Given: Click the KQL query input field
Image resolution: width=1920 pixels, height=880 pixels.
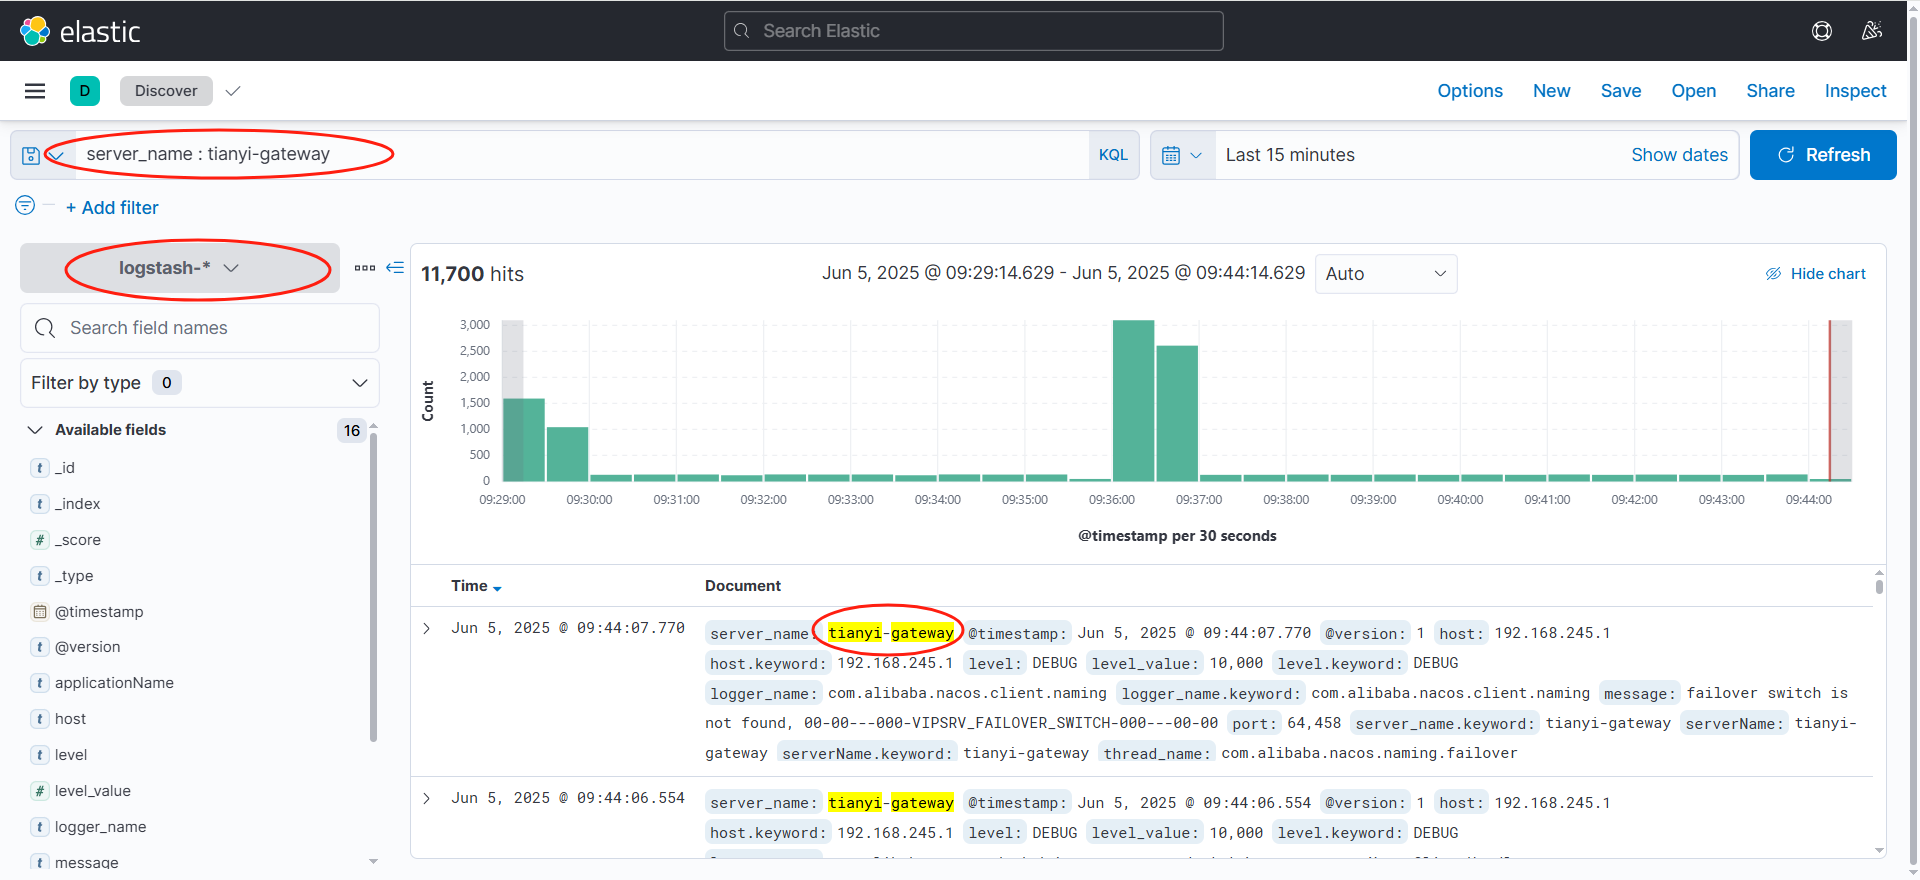Looking at the screenshot, I should (x=580, y=155).
